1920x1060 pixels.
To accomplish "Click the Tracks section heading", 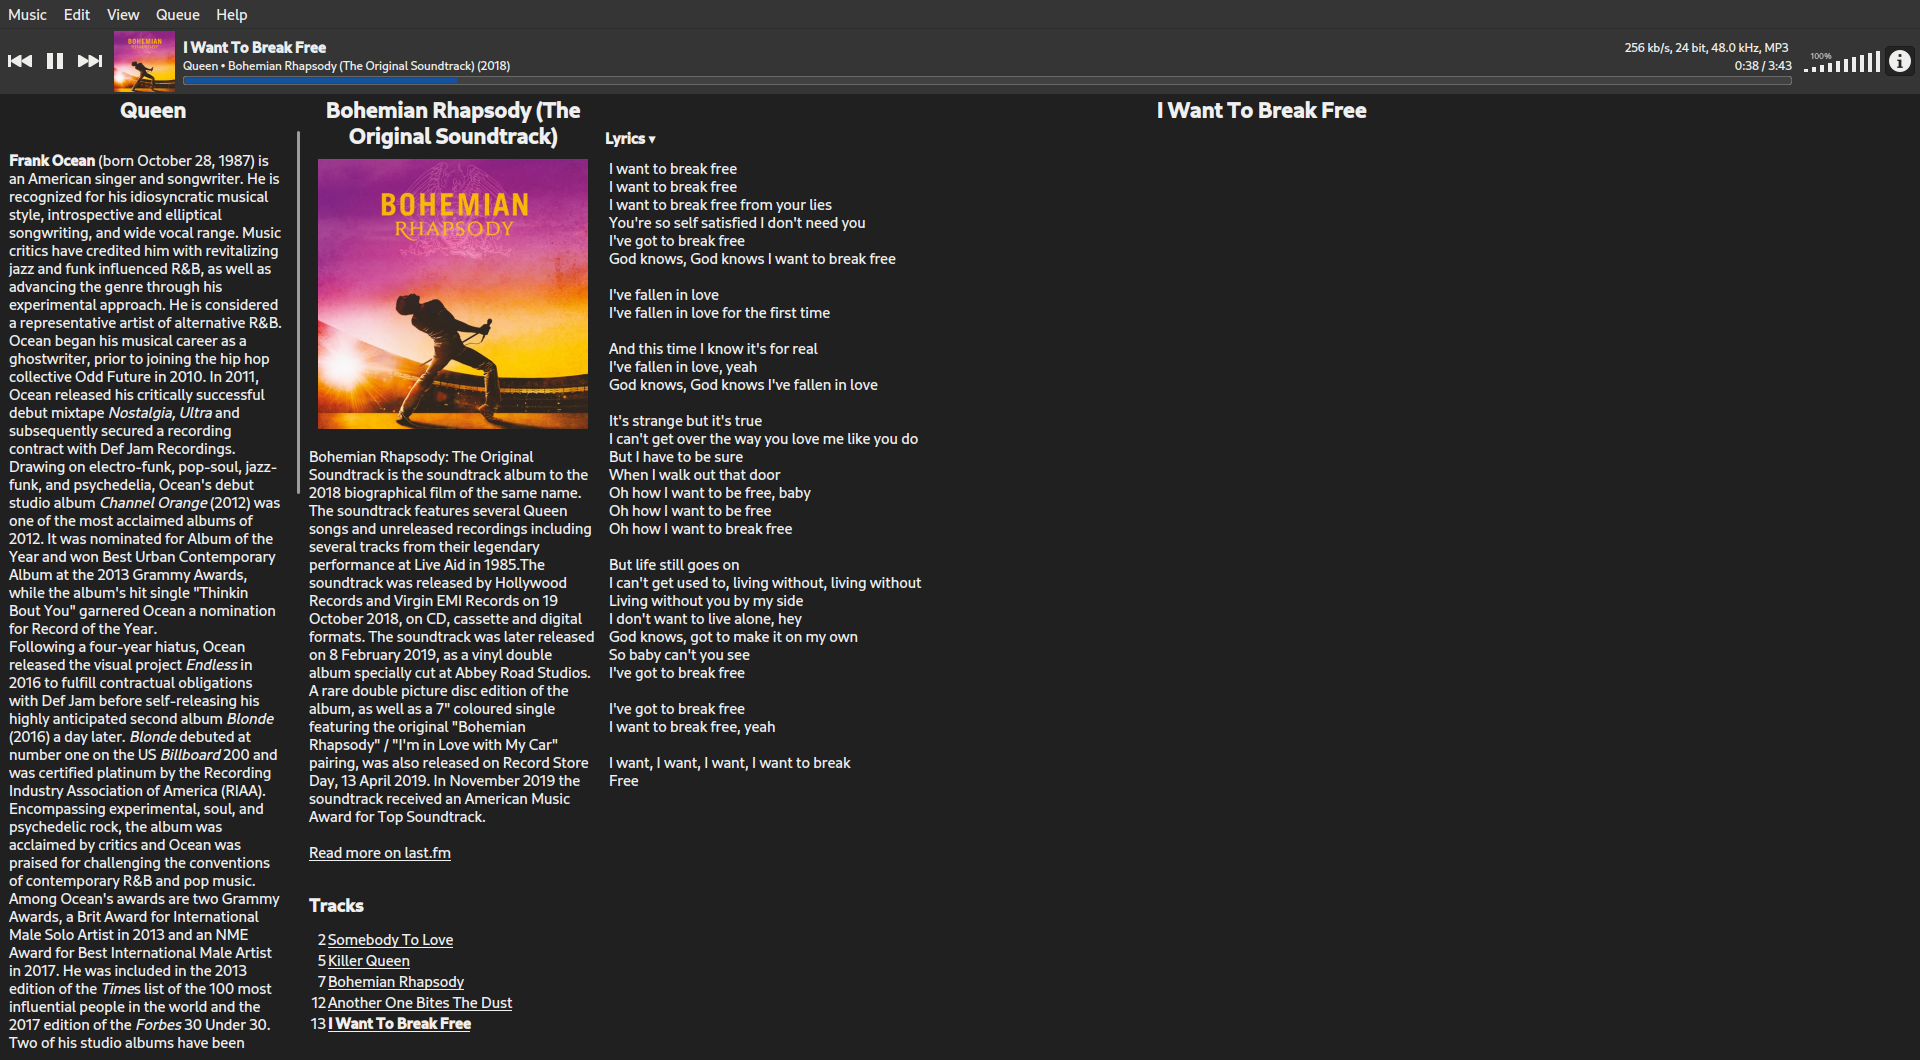I will (336, 906).
